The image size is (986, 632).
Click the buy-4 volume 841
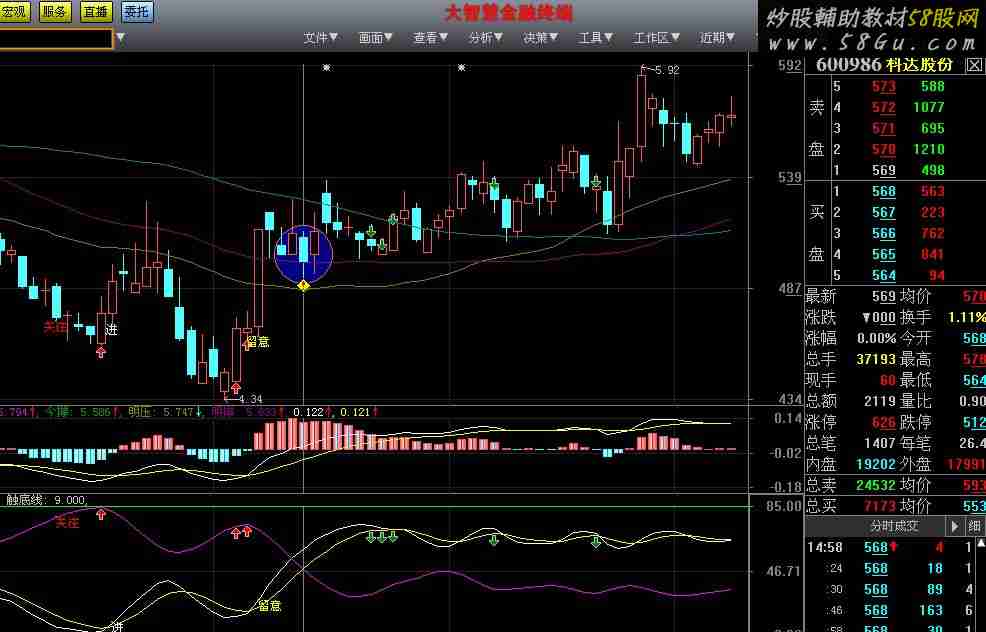pyautogui.click(x=933, y=255)
